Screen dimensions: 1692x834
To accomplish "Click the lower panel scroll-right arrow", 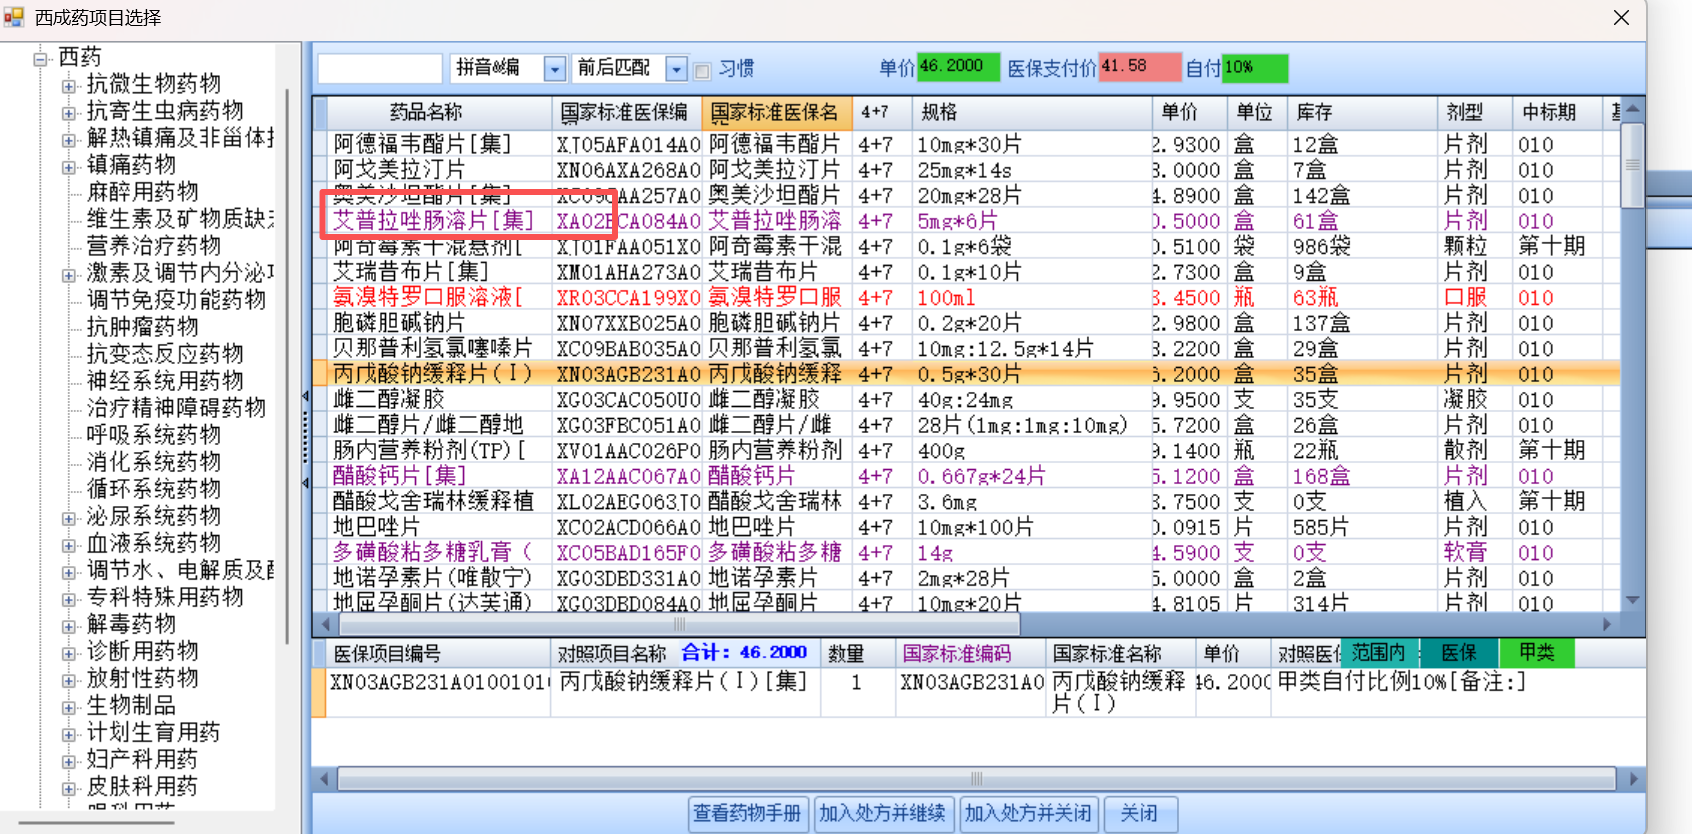I will pos(1633,778).
